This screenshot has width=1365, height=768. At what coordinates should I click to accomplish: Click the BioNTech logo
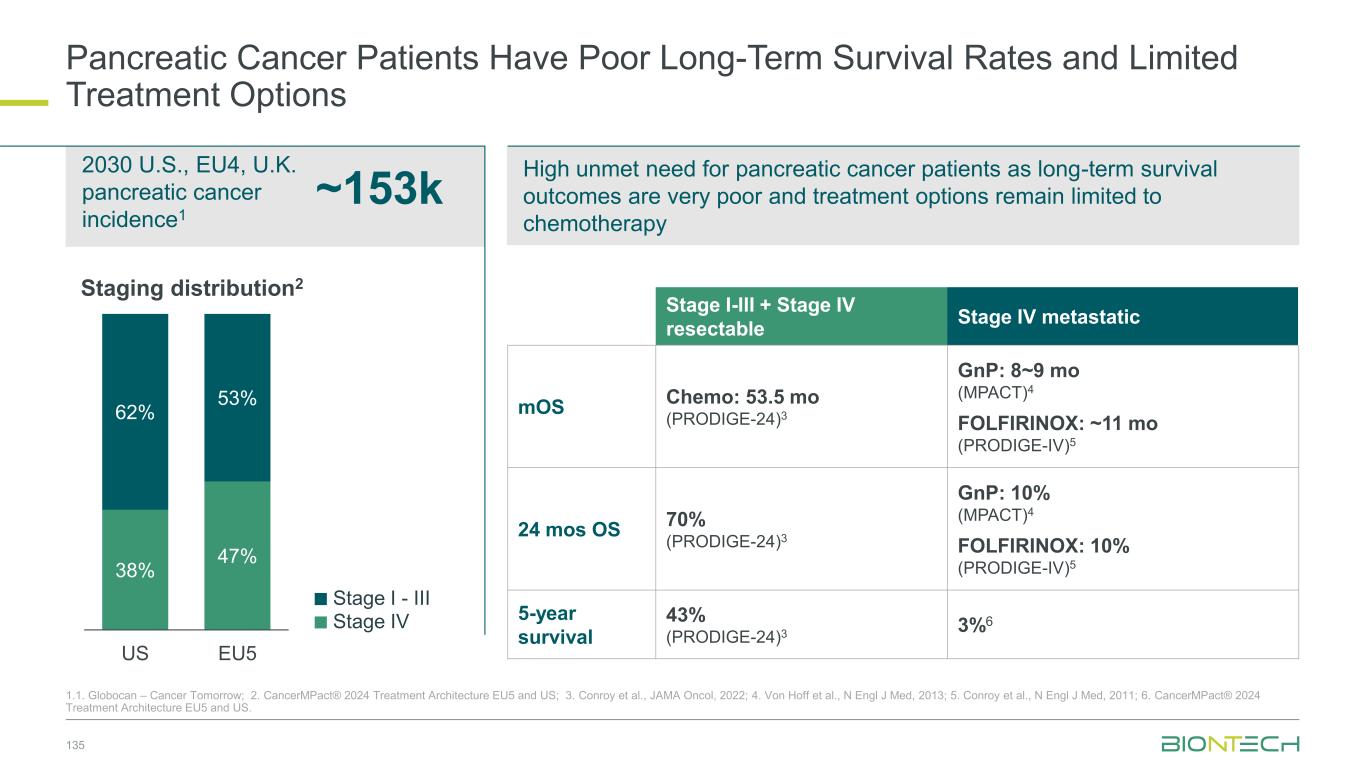click(1229, 744)
